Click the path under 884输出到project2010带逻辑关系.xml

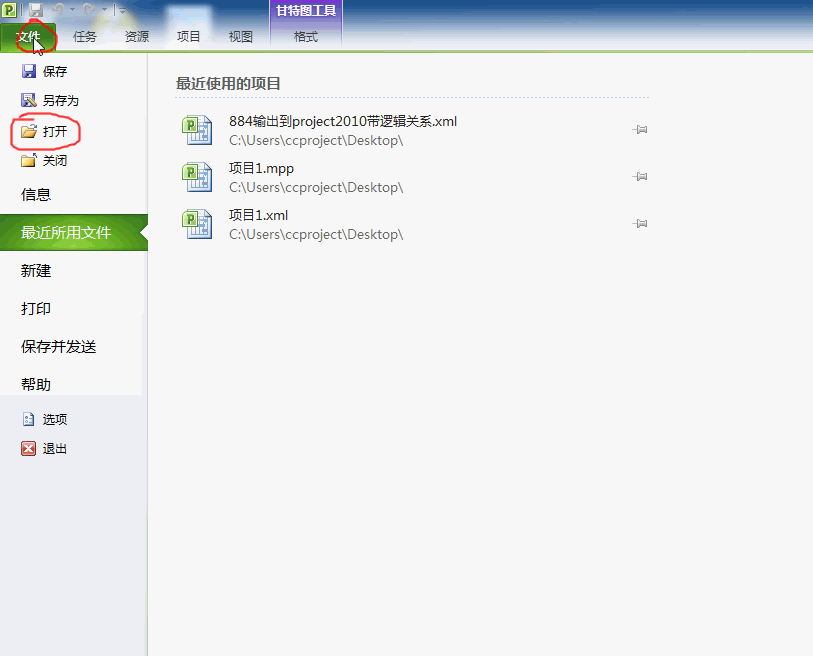coord(316,141)
